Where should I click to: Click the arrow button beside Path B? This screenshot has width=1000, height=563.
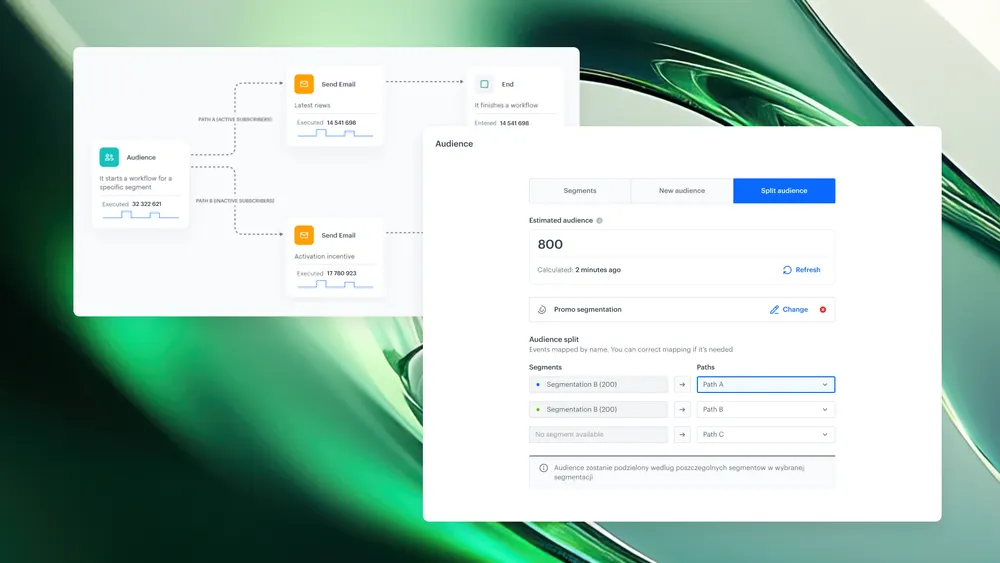pos(682,409)
